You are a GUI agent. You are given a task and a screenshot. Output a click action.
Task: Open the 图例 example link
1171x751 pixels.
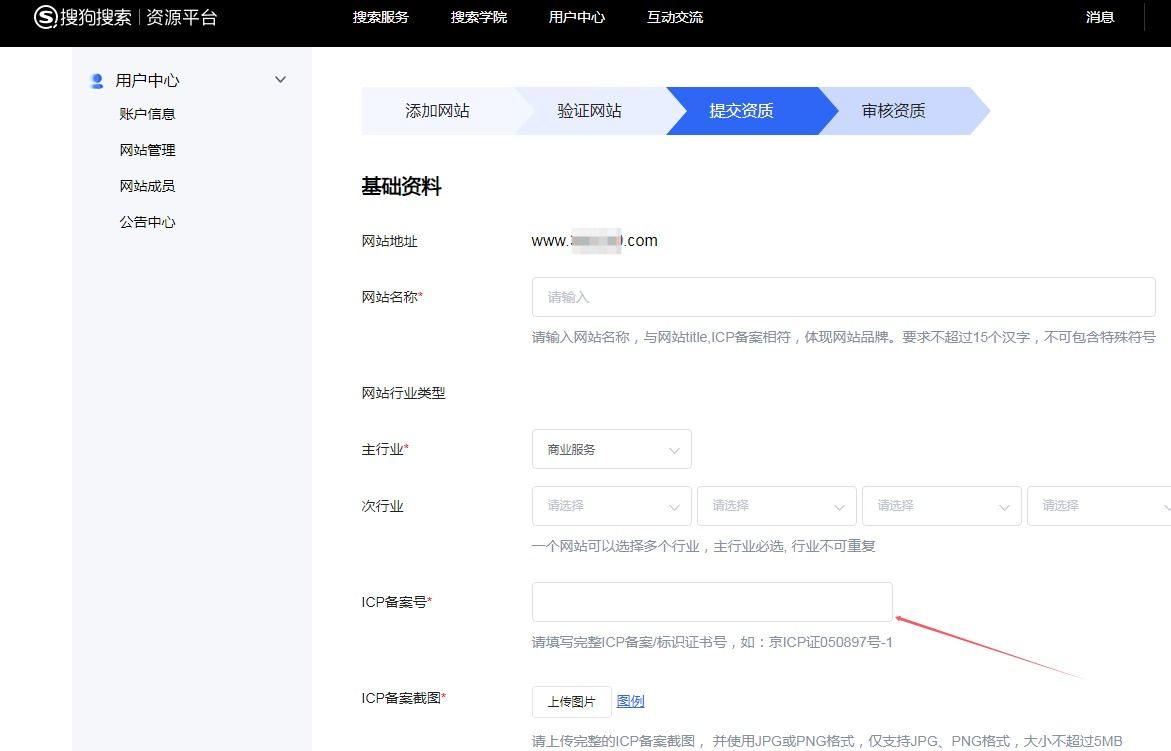[630, 701]
